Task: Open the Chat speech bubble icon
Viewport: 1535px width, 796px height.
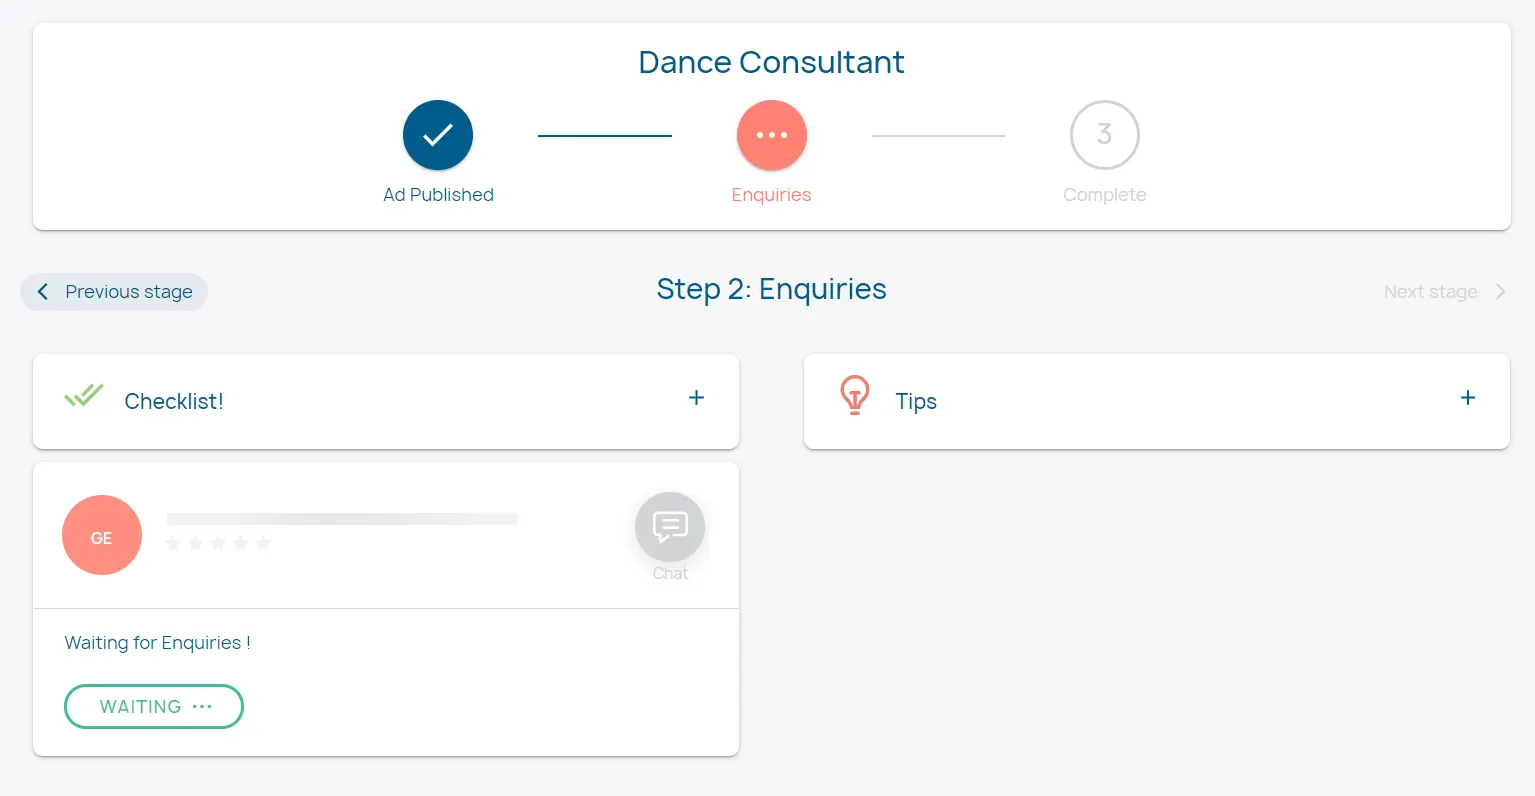Action: (x=670, y=527)
